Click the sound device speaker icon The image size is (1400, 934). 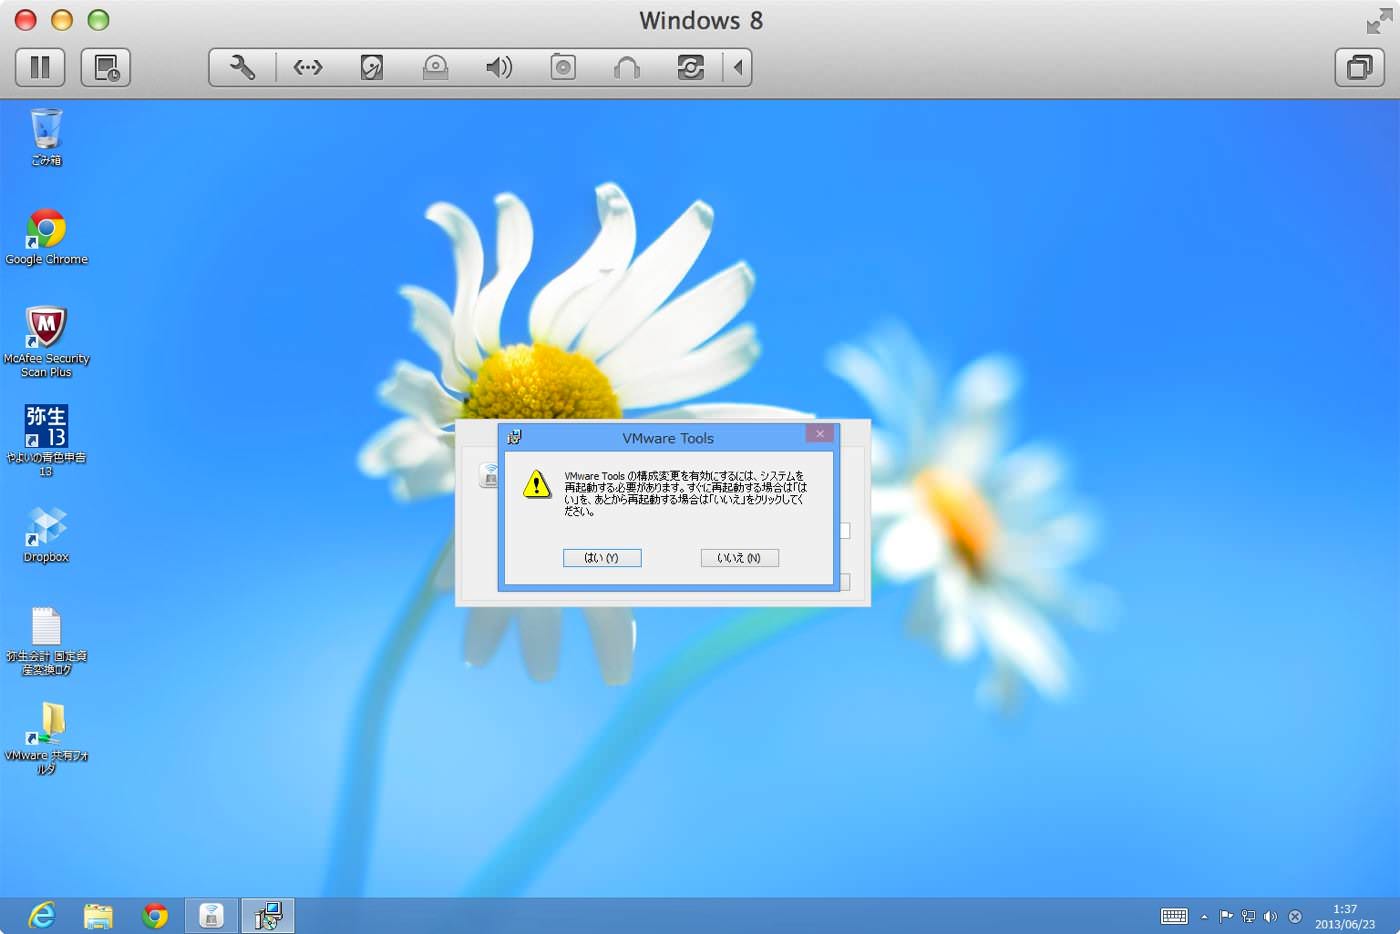click(499, 68)
